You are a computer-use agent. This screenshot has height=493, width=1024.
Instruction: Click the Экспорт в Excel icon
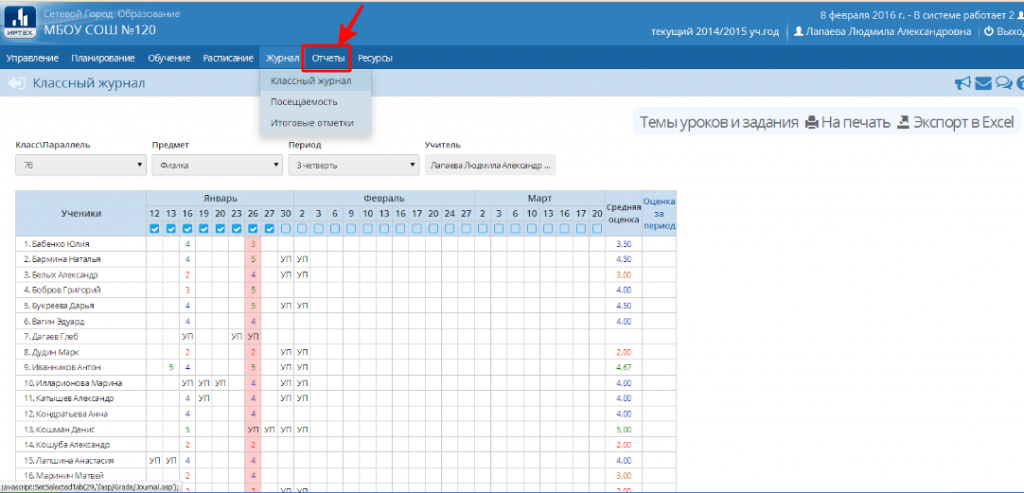(903, 123)
